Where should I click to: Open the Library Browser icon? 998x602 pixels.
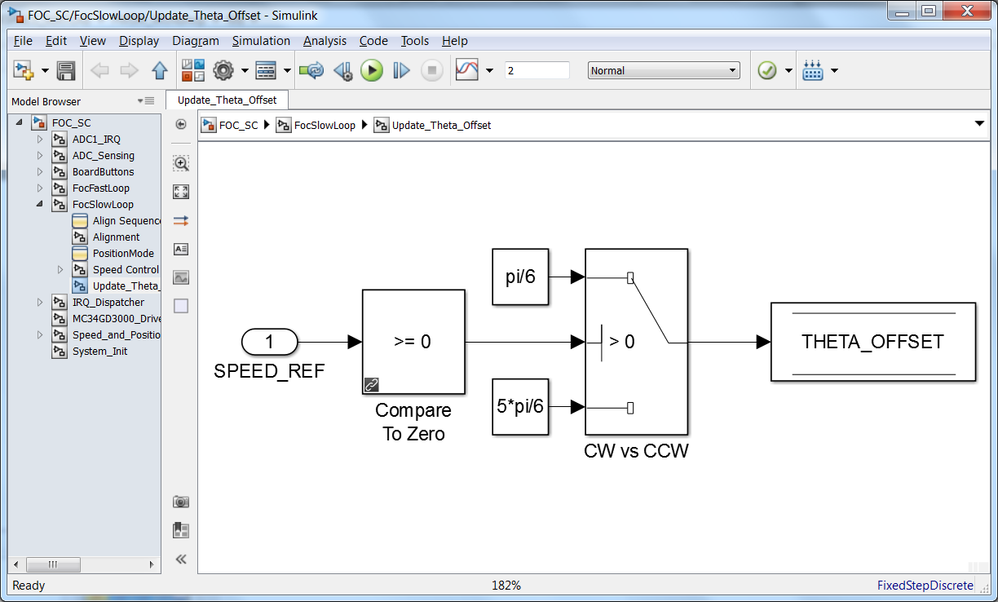click(193, 70)
